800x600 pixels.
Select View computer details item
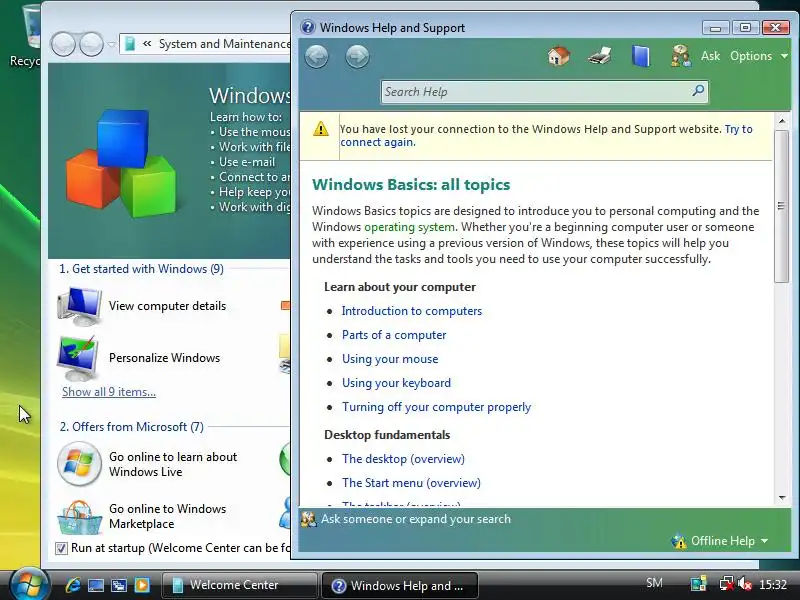pyautogui.click(x=141, y=306)
